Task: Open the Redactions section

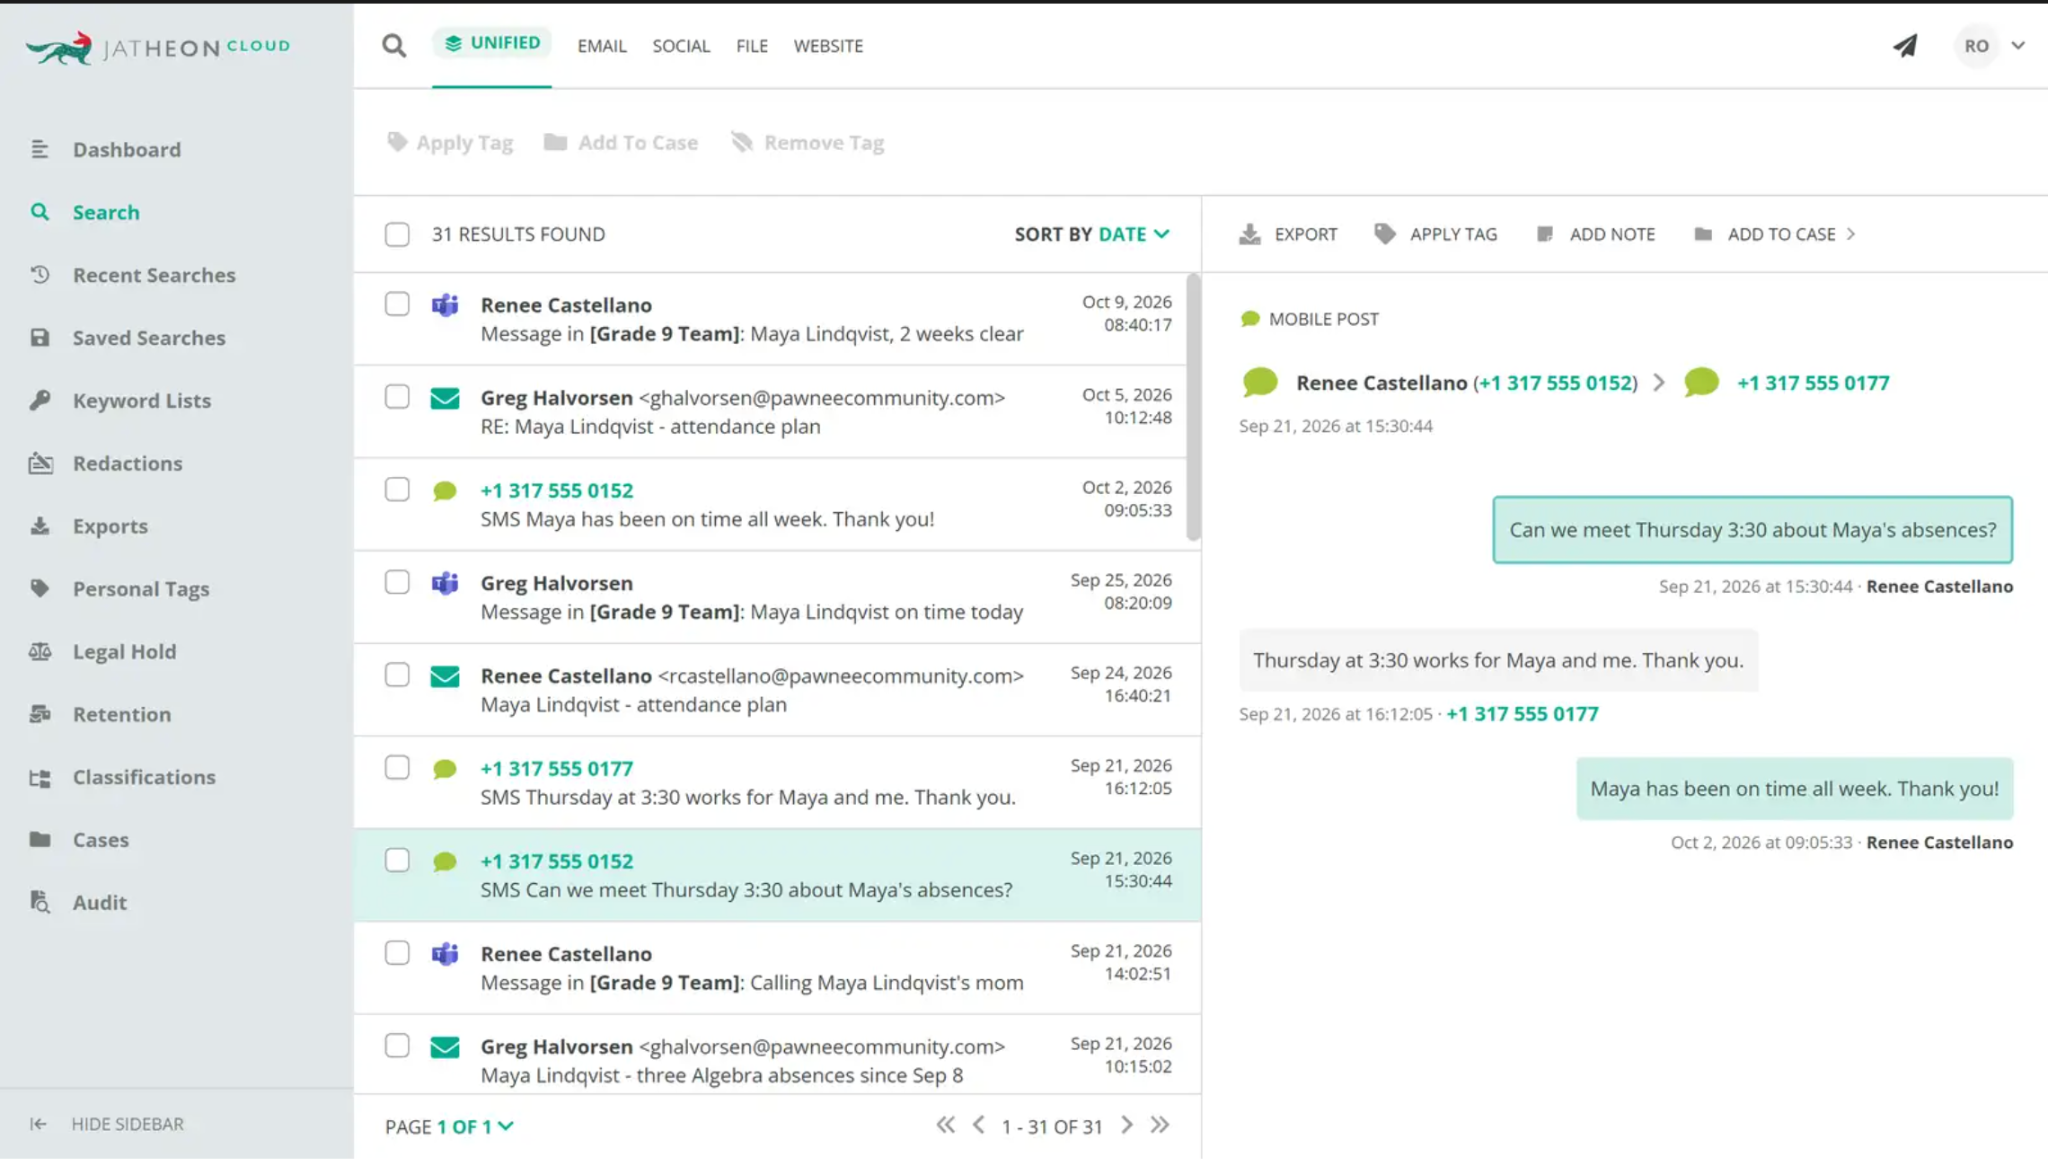Action: coord(127,464)
